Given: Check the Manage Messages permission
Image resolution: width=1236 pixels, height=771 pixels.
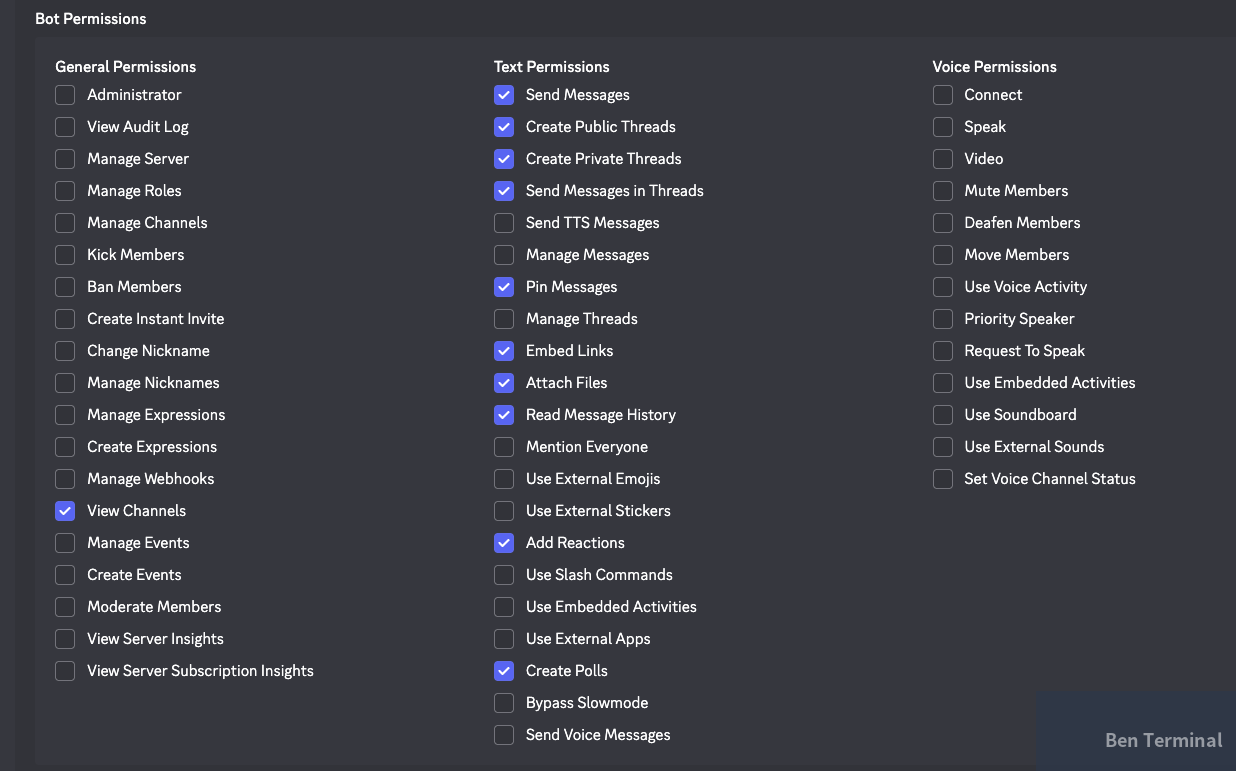Looking at the screenshot, I should [504, 255].
